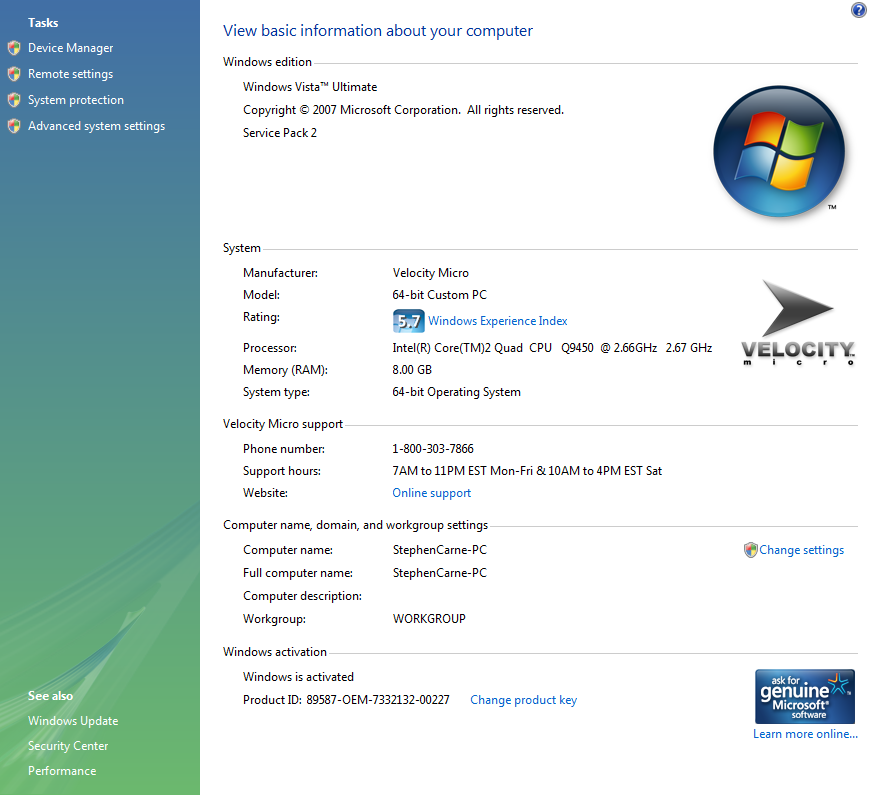Open Windows Update under See also
869x795 pixels.
point(73,721)
